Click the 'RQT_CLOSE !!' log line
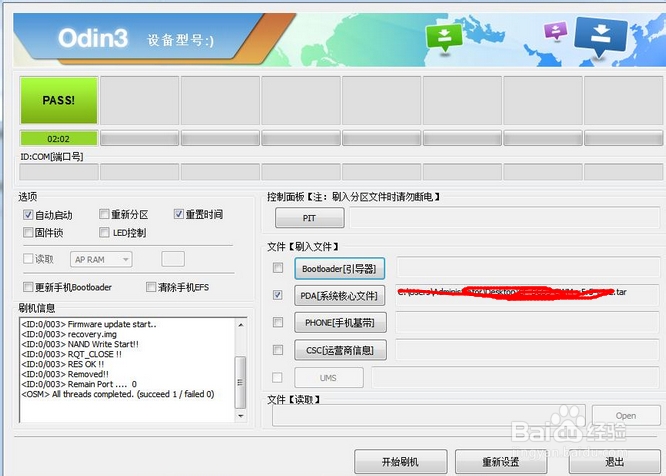 coord(71,354)
